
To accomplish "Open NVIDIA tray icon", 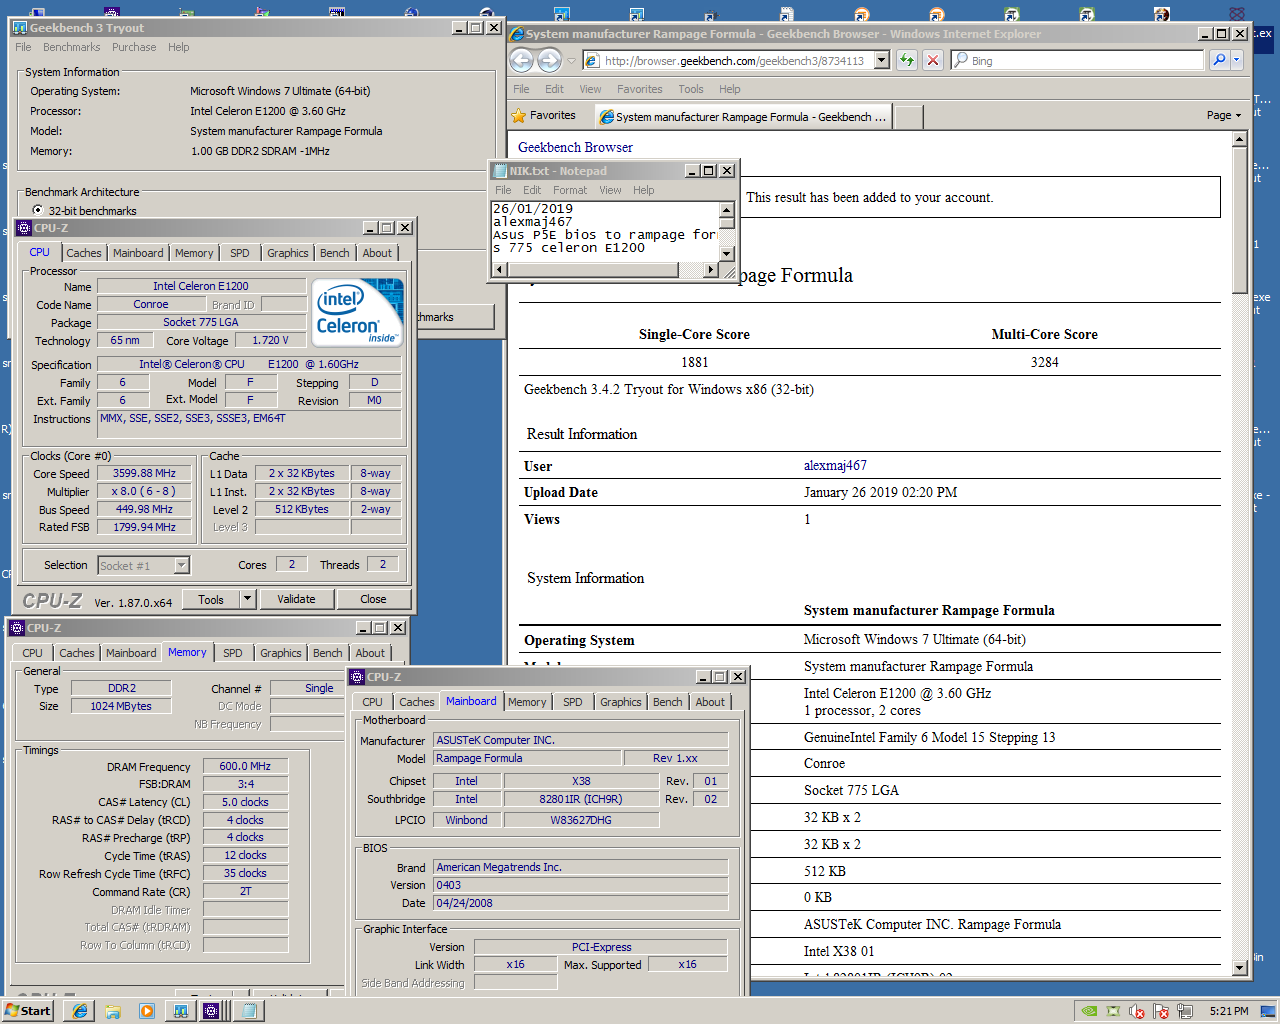I will (1090, 1011).
